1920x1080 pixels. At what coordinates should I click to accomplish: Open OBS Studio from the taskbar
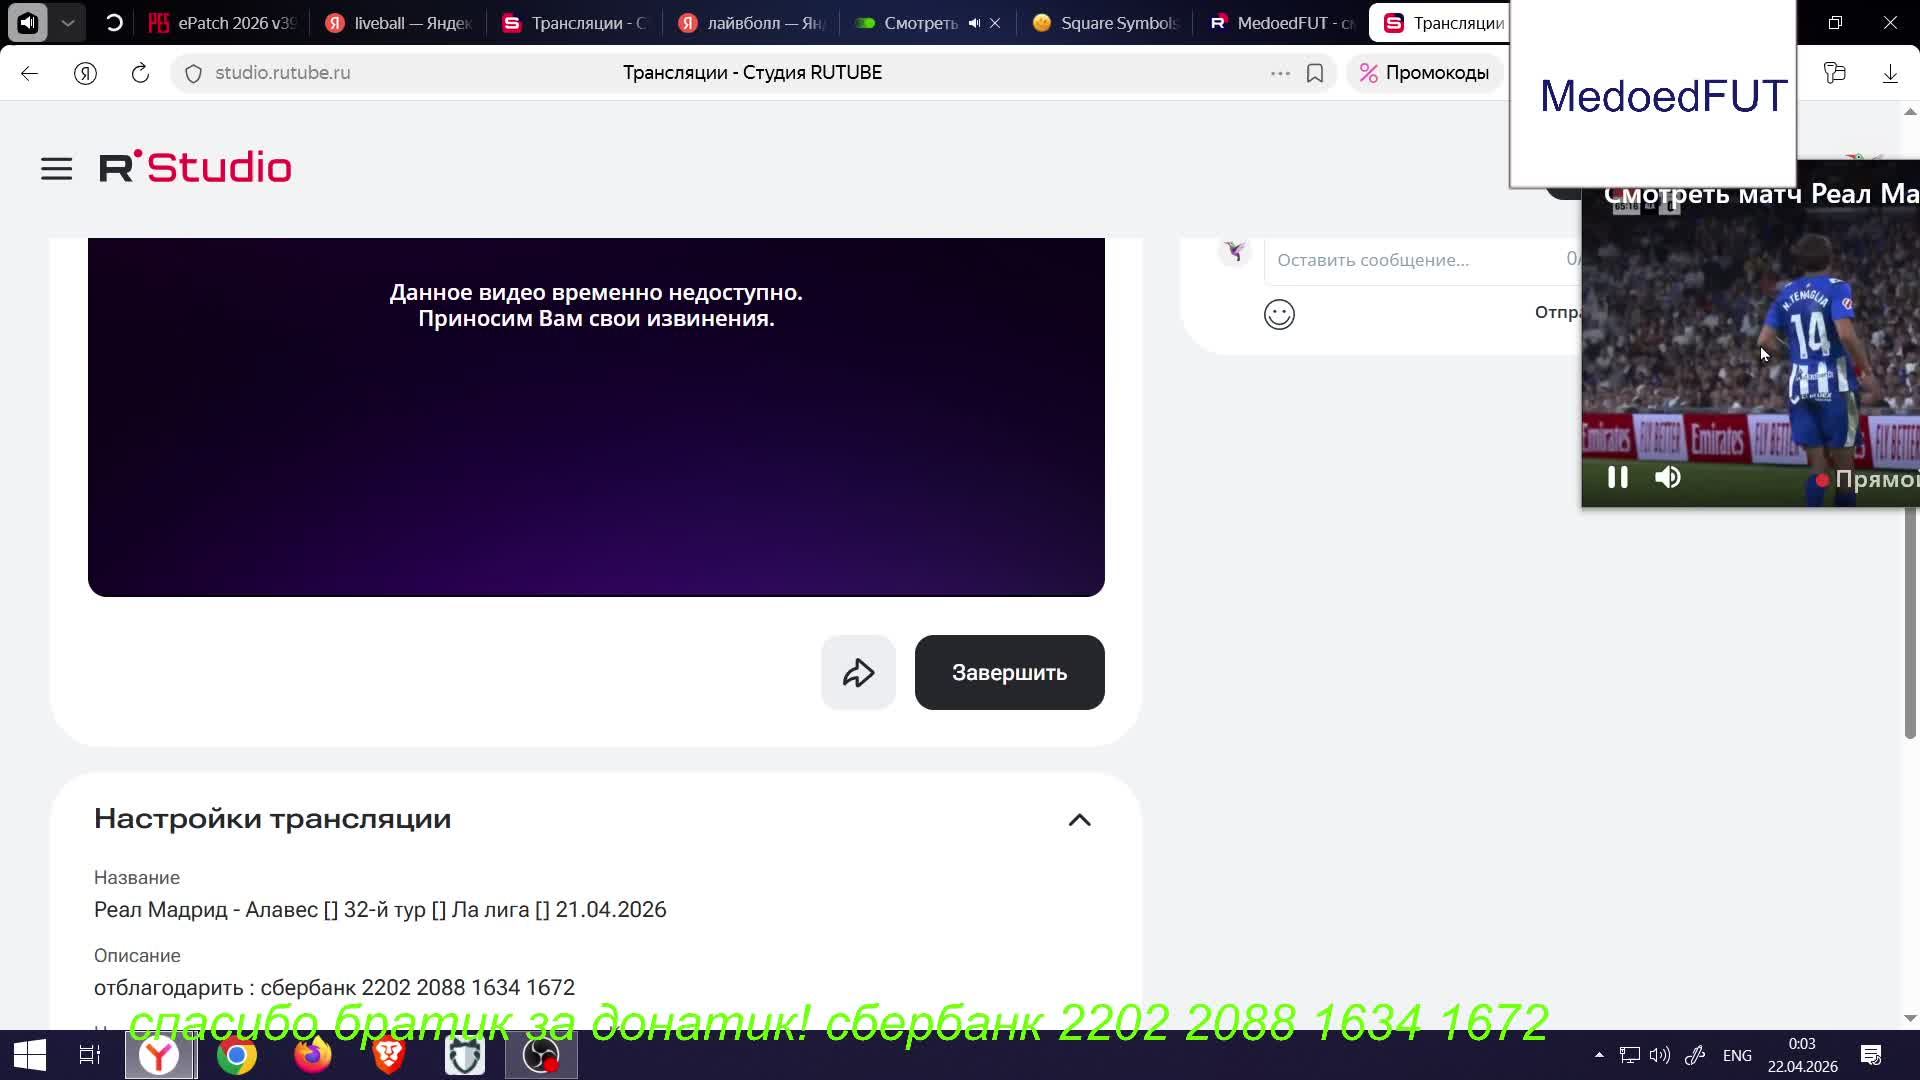coord(541,1055)
